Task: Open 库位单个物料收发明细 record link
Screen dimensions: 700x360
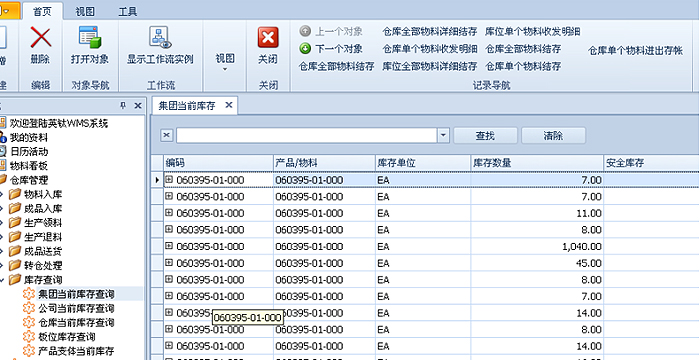Action: (533, 31)
